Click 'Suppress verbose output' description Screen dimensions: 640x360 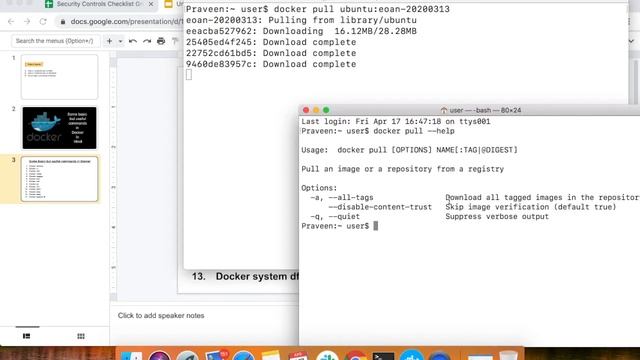coord(497,216)
